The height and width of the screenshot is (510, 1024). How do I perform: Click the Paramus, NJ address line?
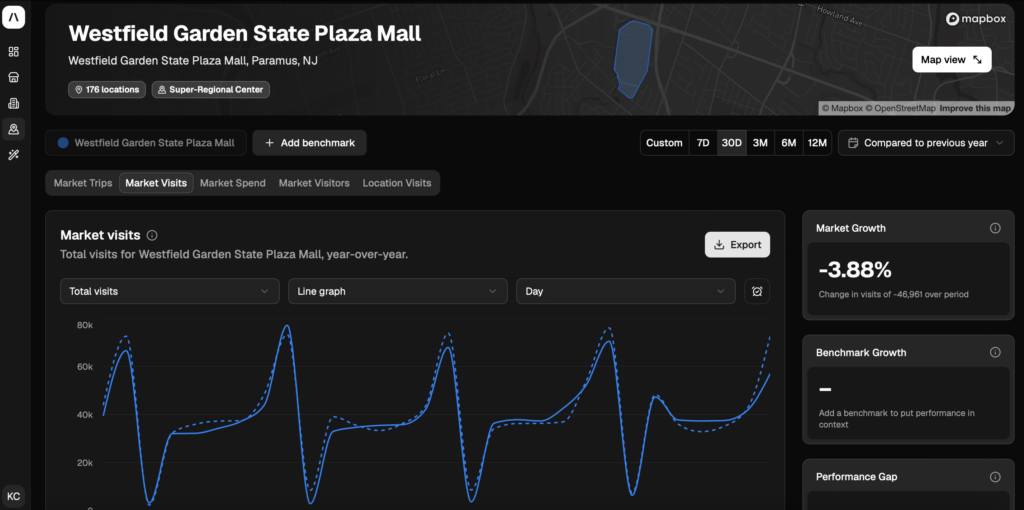tap(193, 61)
